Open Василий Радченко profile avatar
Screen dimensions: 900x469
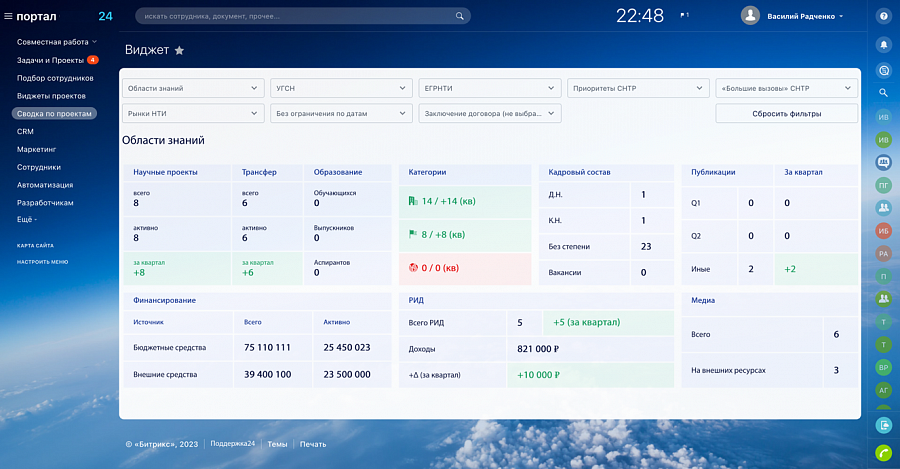tap(750, 15)
